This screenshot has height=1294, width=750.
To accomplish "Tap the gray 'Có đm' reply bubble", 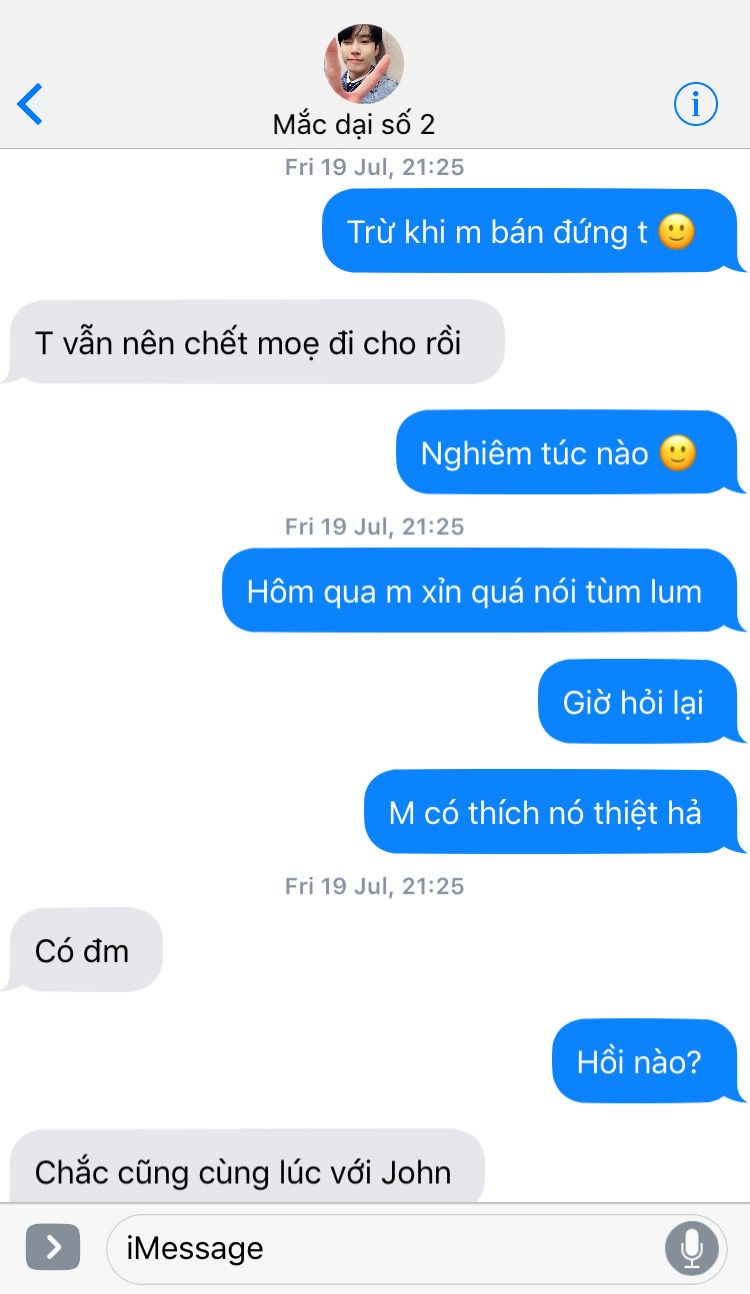I will [x=84, y=950].
